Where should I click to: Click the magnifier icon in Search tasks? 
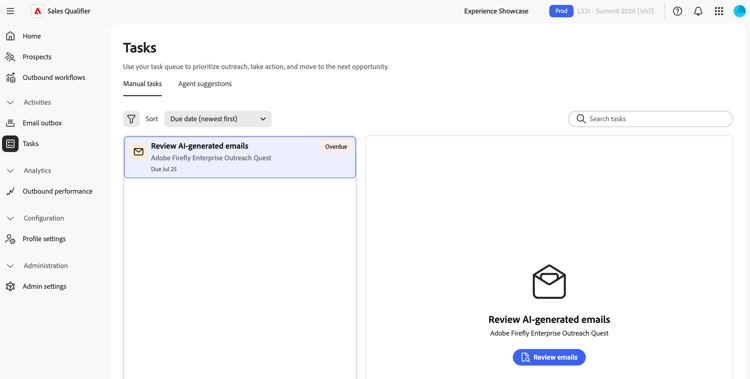coord(581,119)
